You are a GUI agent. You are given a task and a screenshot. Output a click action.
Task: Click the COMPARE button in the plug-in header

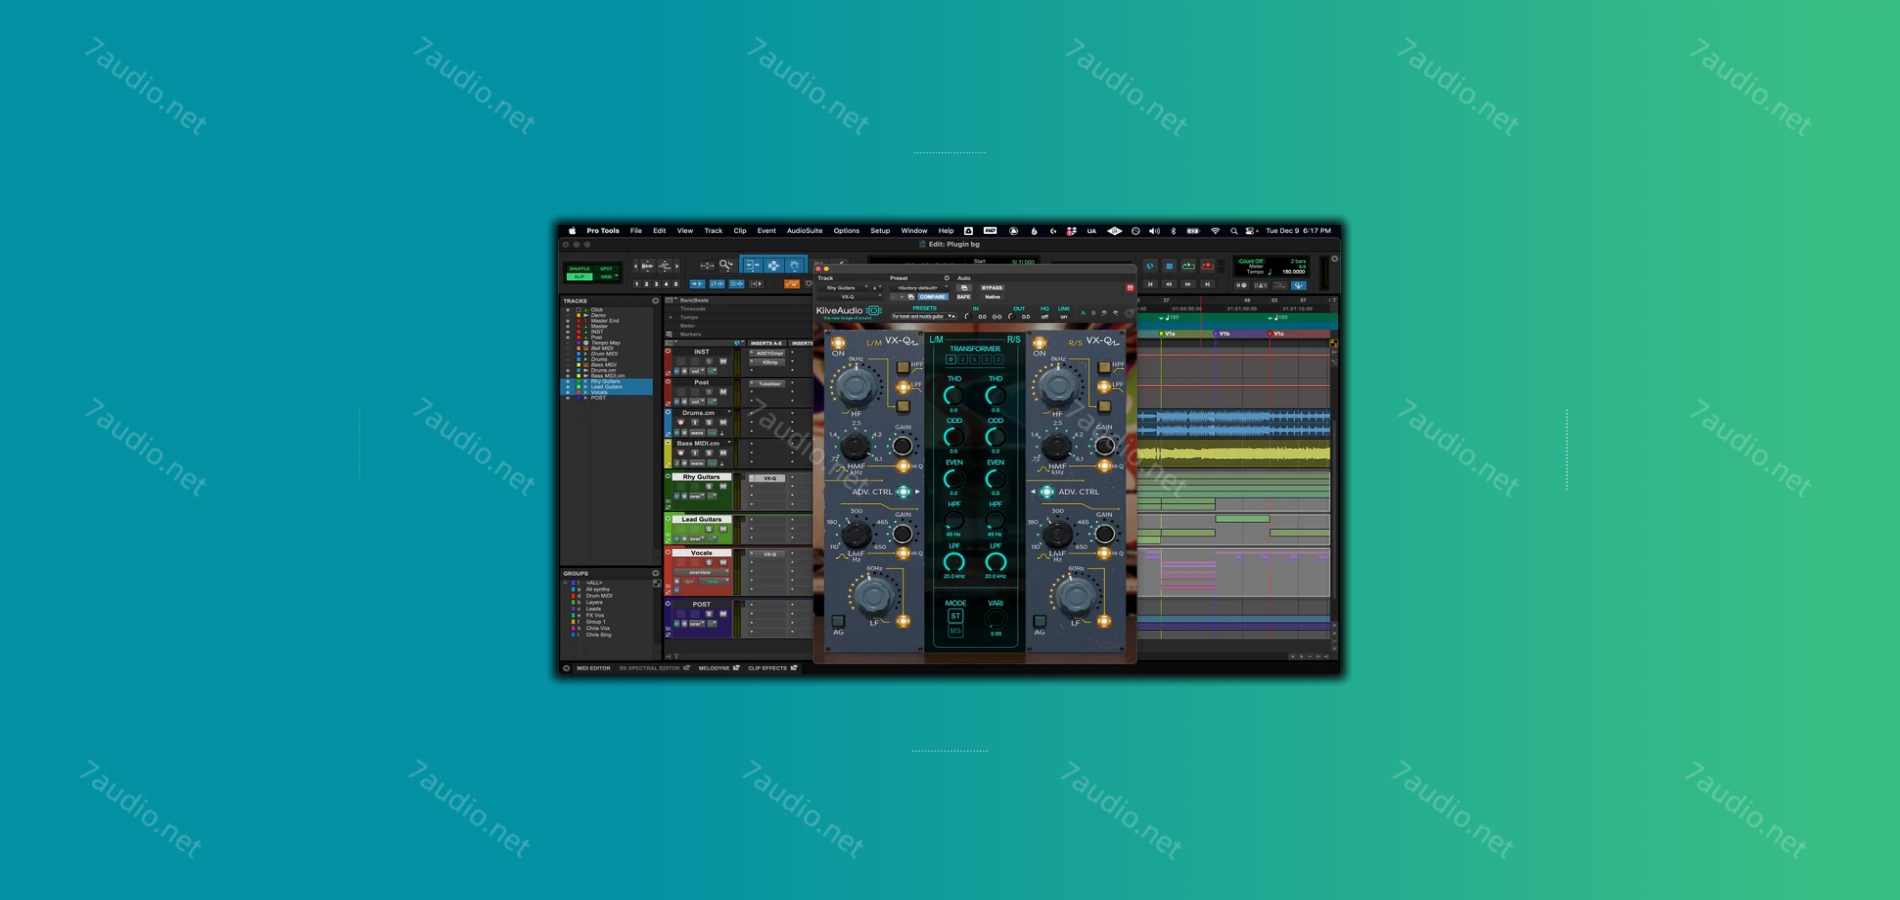pyautogui.click(x=932, y=296)
